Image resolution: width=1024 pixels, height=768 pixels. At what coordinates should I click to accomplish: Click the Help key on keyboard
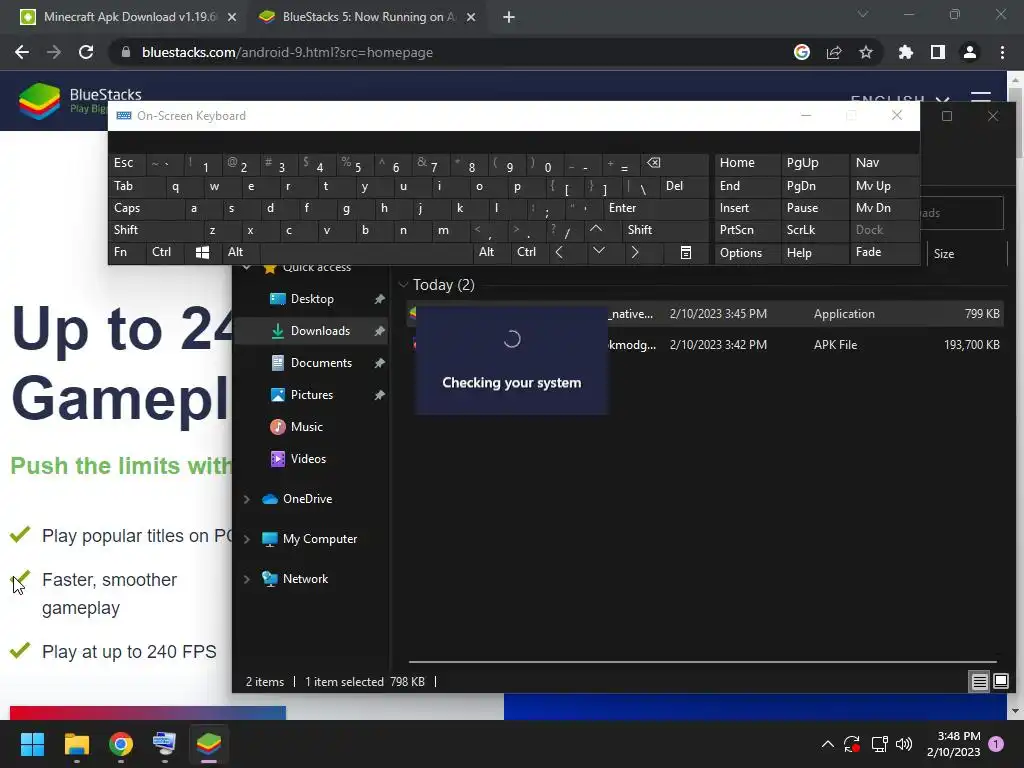tap(814, 253)
